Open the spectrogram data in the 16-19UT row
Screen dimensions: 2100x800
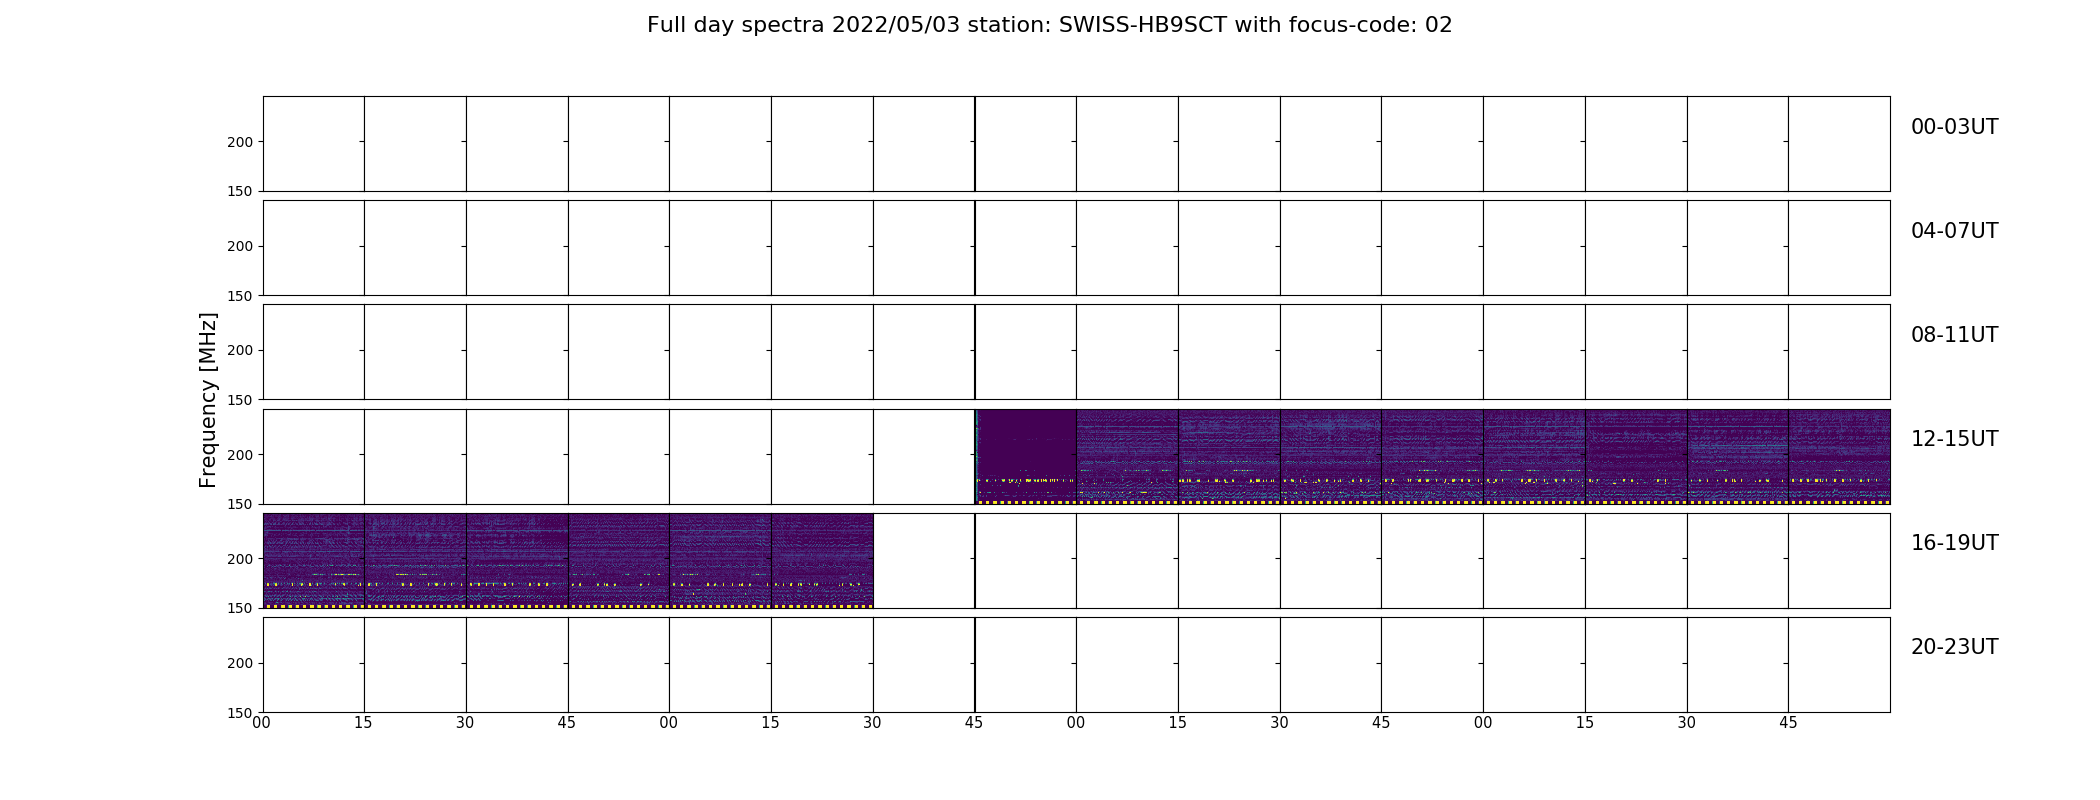pos(568,560)
